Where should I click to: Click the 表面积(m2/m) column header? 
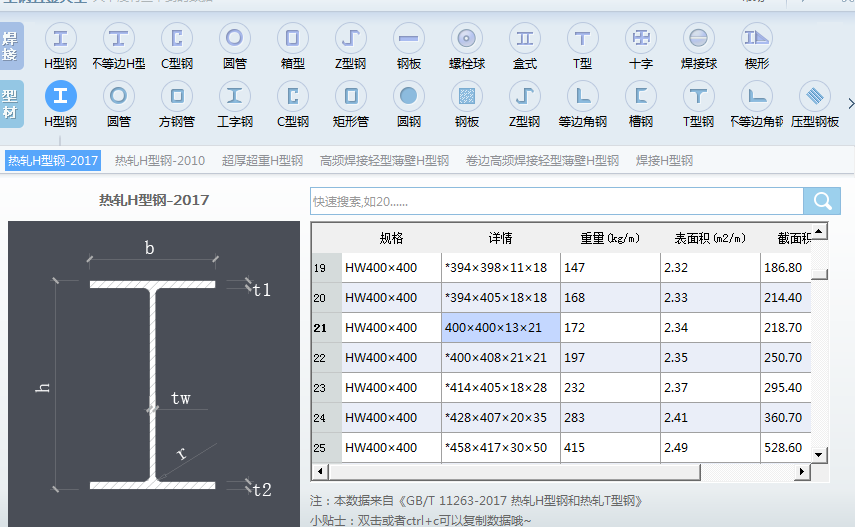click(x=710, y=238)
